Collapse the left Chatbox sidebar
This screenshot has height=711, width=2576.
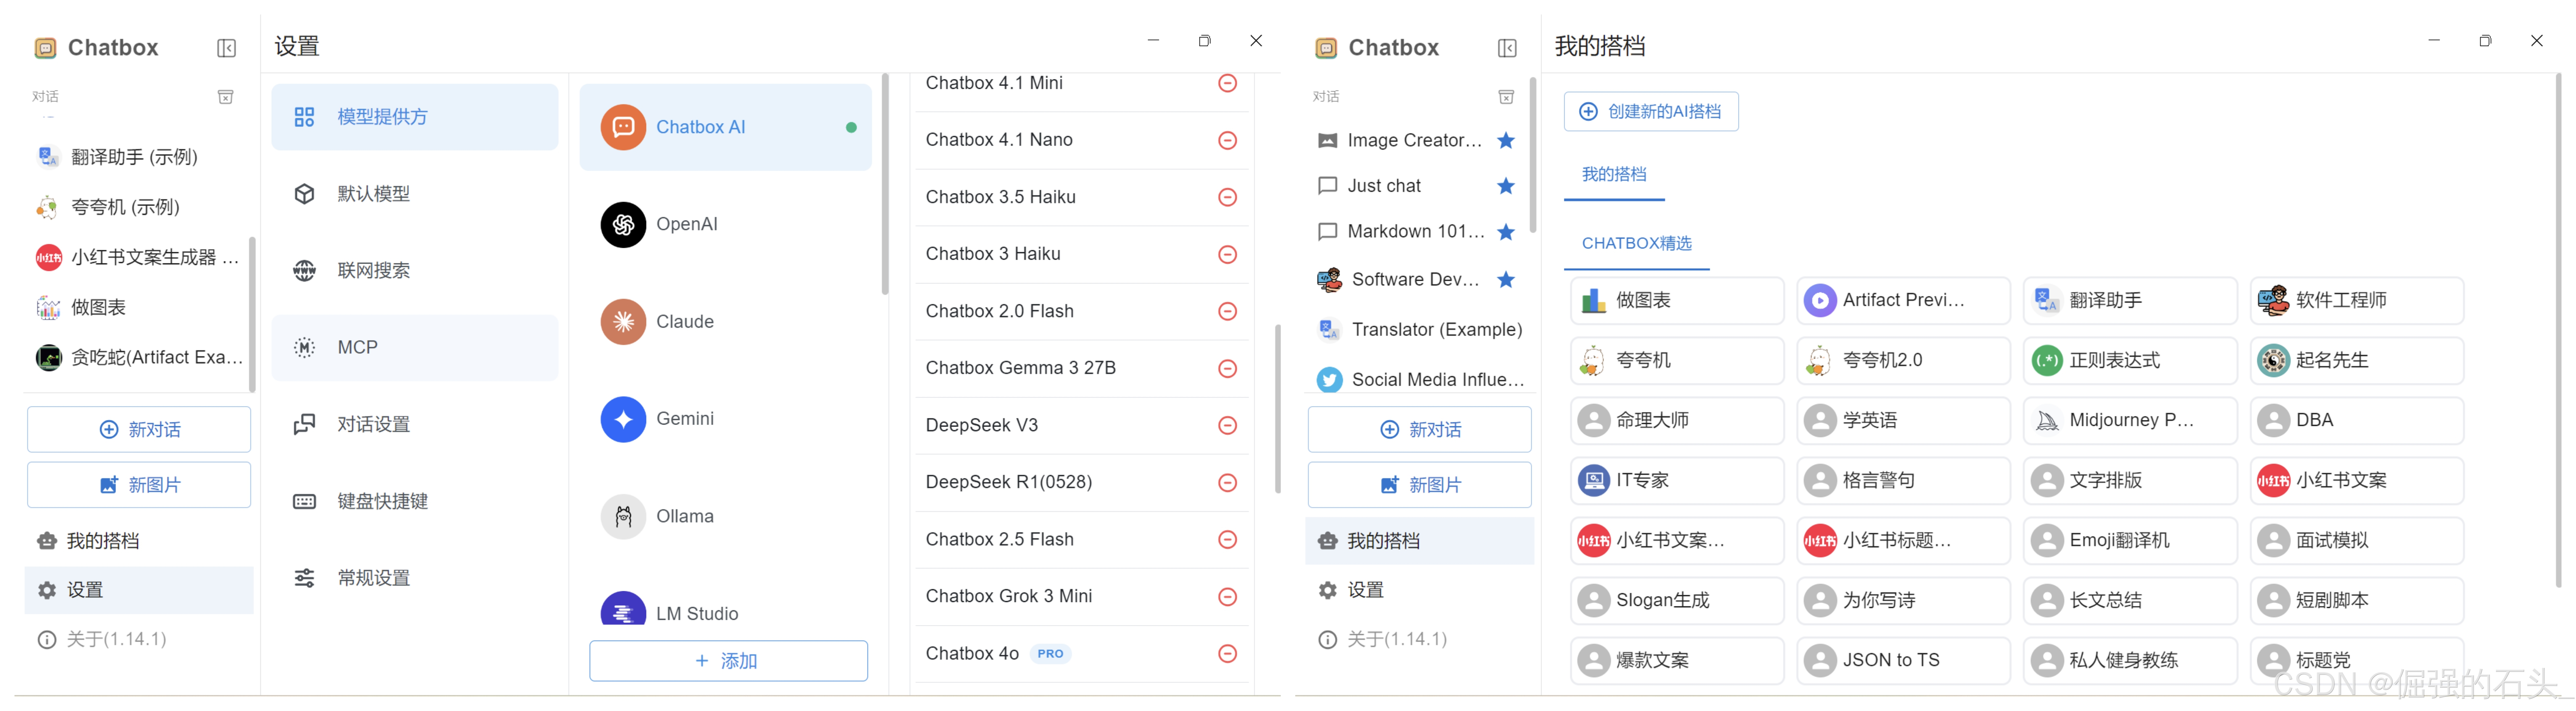click(227, 48)
